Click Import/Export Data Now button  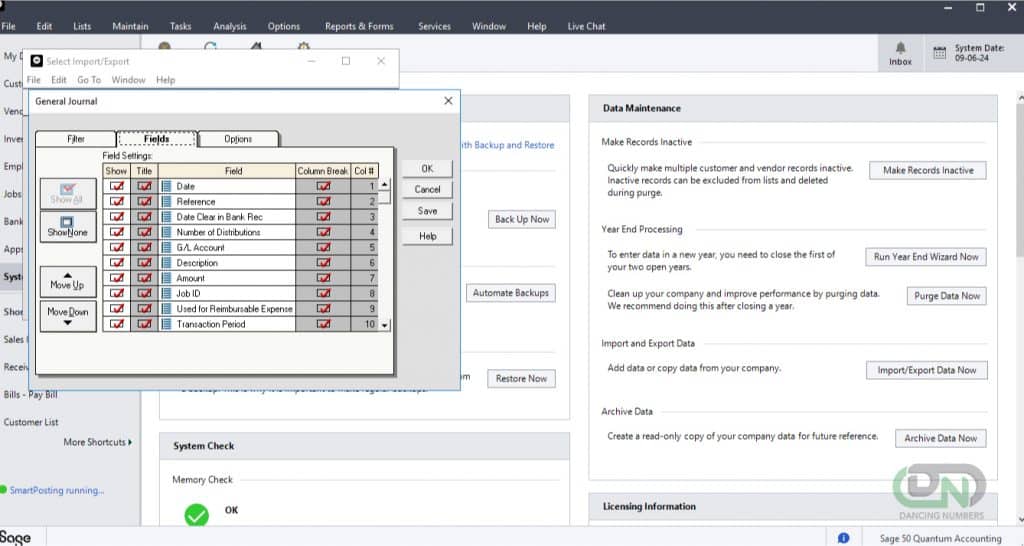click(x=927, y=370)
